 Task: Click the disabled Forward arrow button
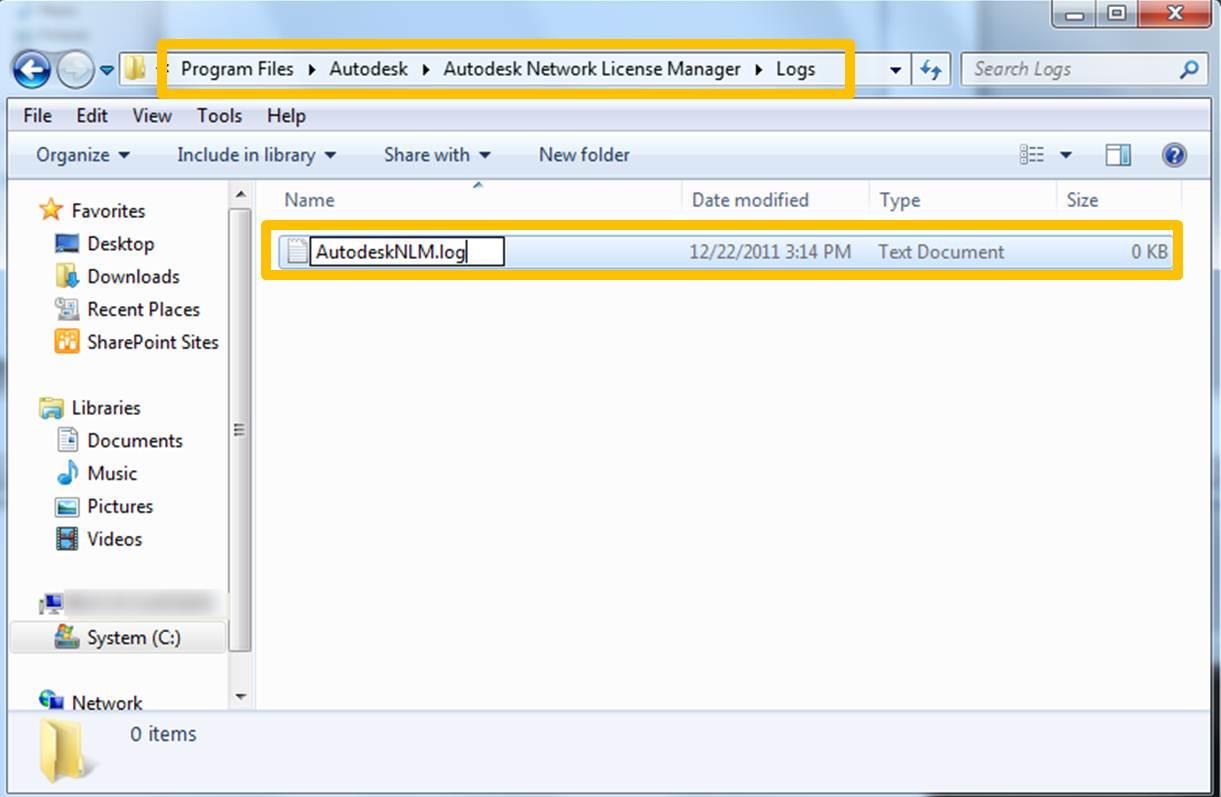coord(75,70)
